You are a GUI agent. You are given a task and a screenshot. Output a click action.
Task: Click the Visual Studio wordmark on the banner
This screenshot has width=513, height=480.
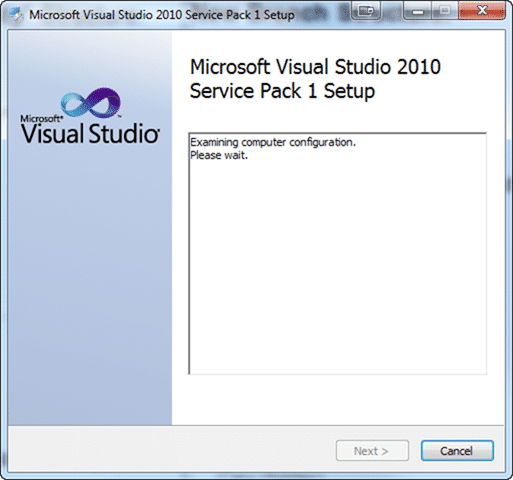[x=90, y=134]
